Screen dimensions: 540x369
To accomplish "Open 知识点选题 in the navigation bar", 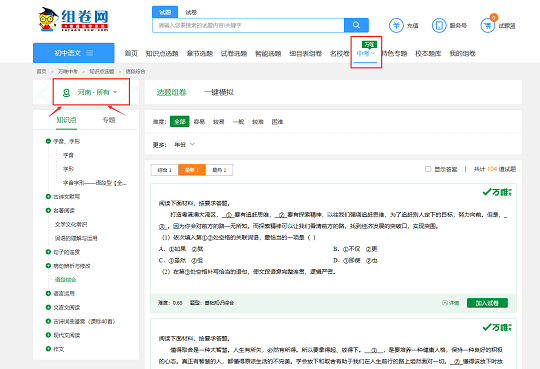I will pyautogui.click(x=162, y=53).
